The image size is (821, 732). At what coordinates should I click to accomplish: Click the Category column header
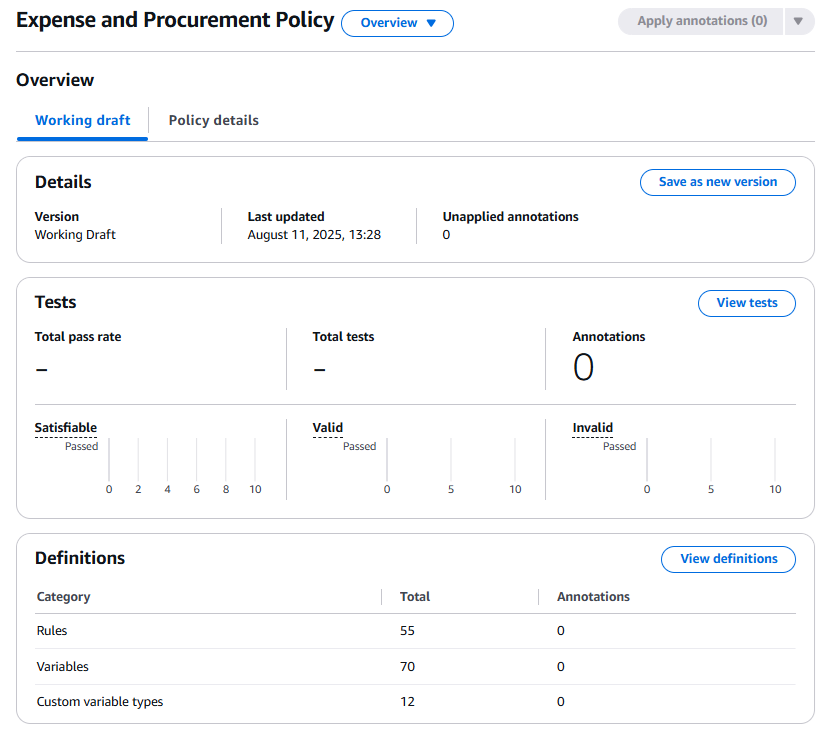(62, 596)
